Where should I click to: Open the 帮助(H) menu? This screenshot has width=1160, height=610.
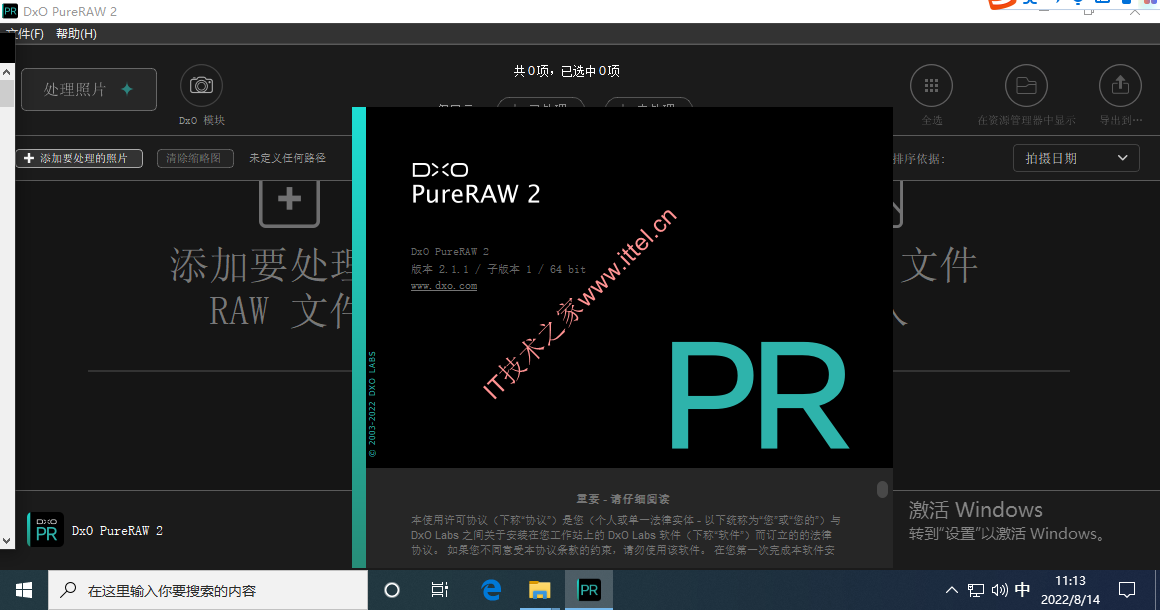(76, 34)
